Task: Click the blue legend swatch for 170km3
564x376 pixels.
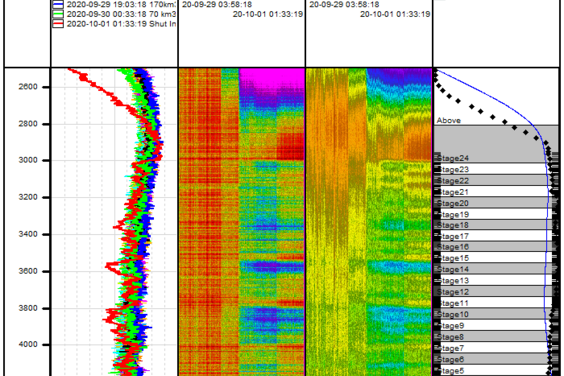Action: click(x=58, y=5)
